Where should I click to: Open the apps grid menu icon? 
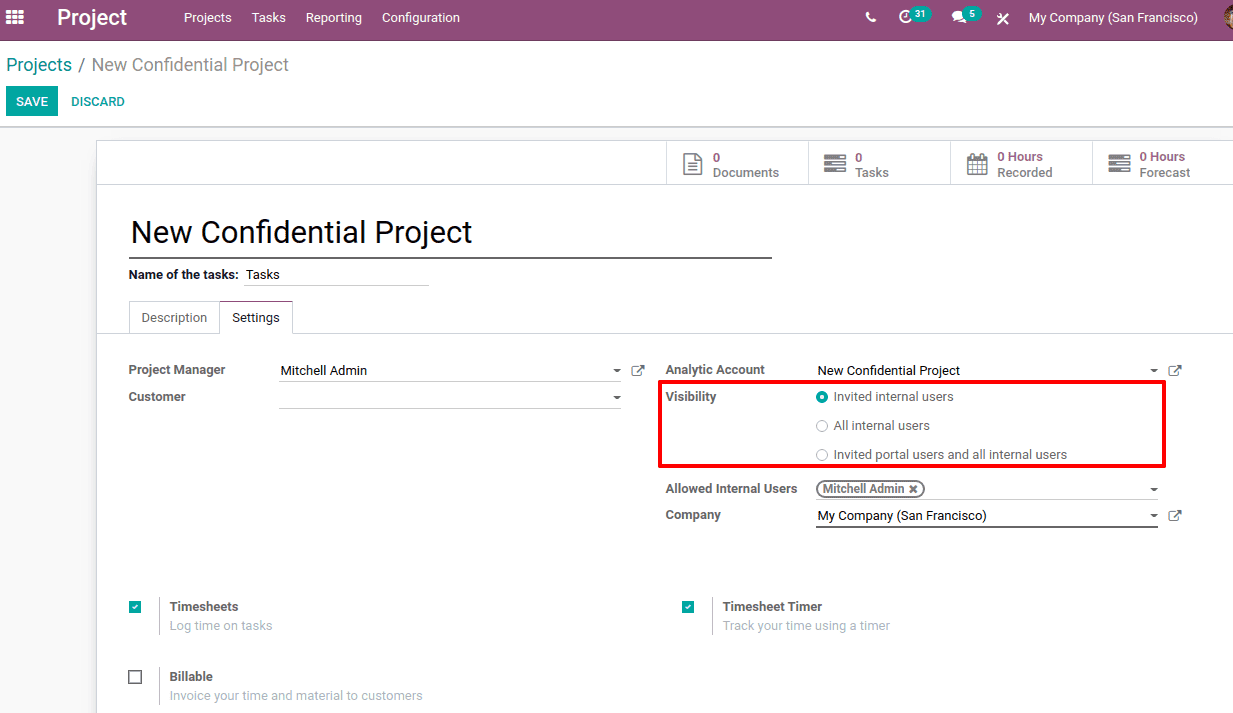pos(15,17)
